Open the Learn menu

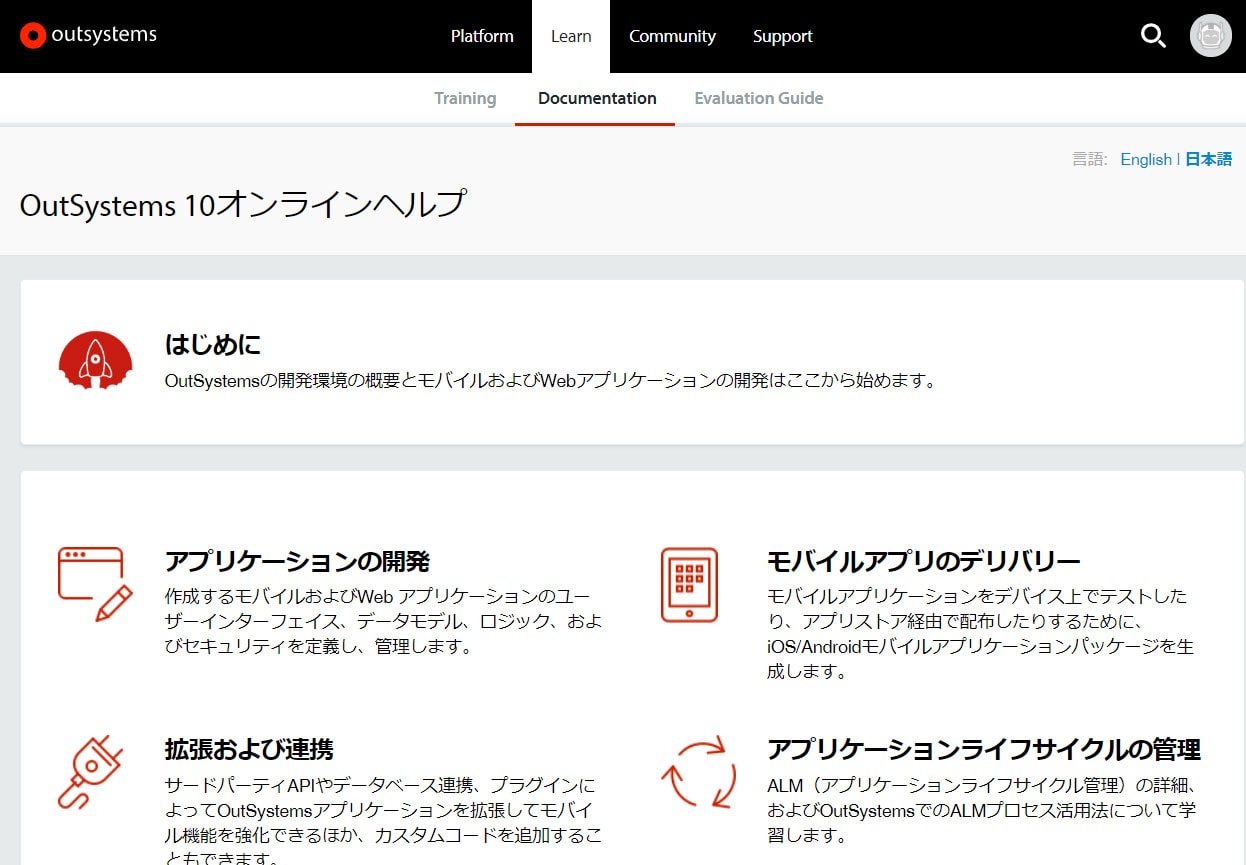tap(571, 36)
